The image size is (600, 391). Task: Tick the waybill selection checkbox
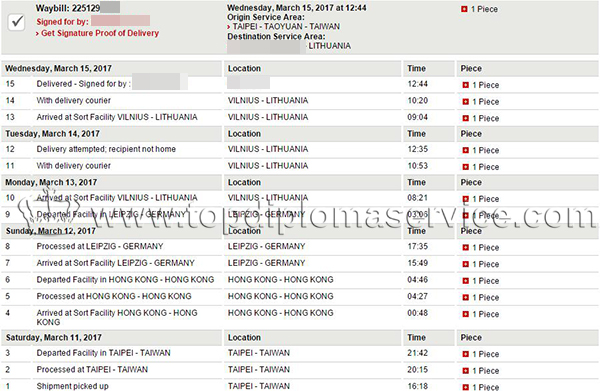click(x=16, y=23)
